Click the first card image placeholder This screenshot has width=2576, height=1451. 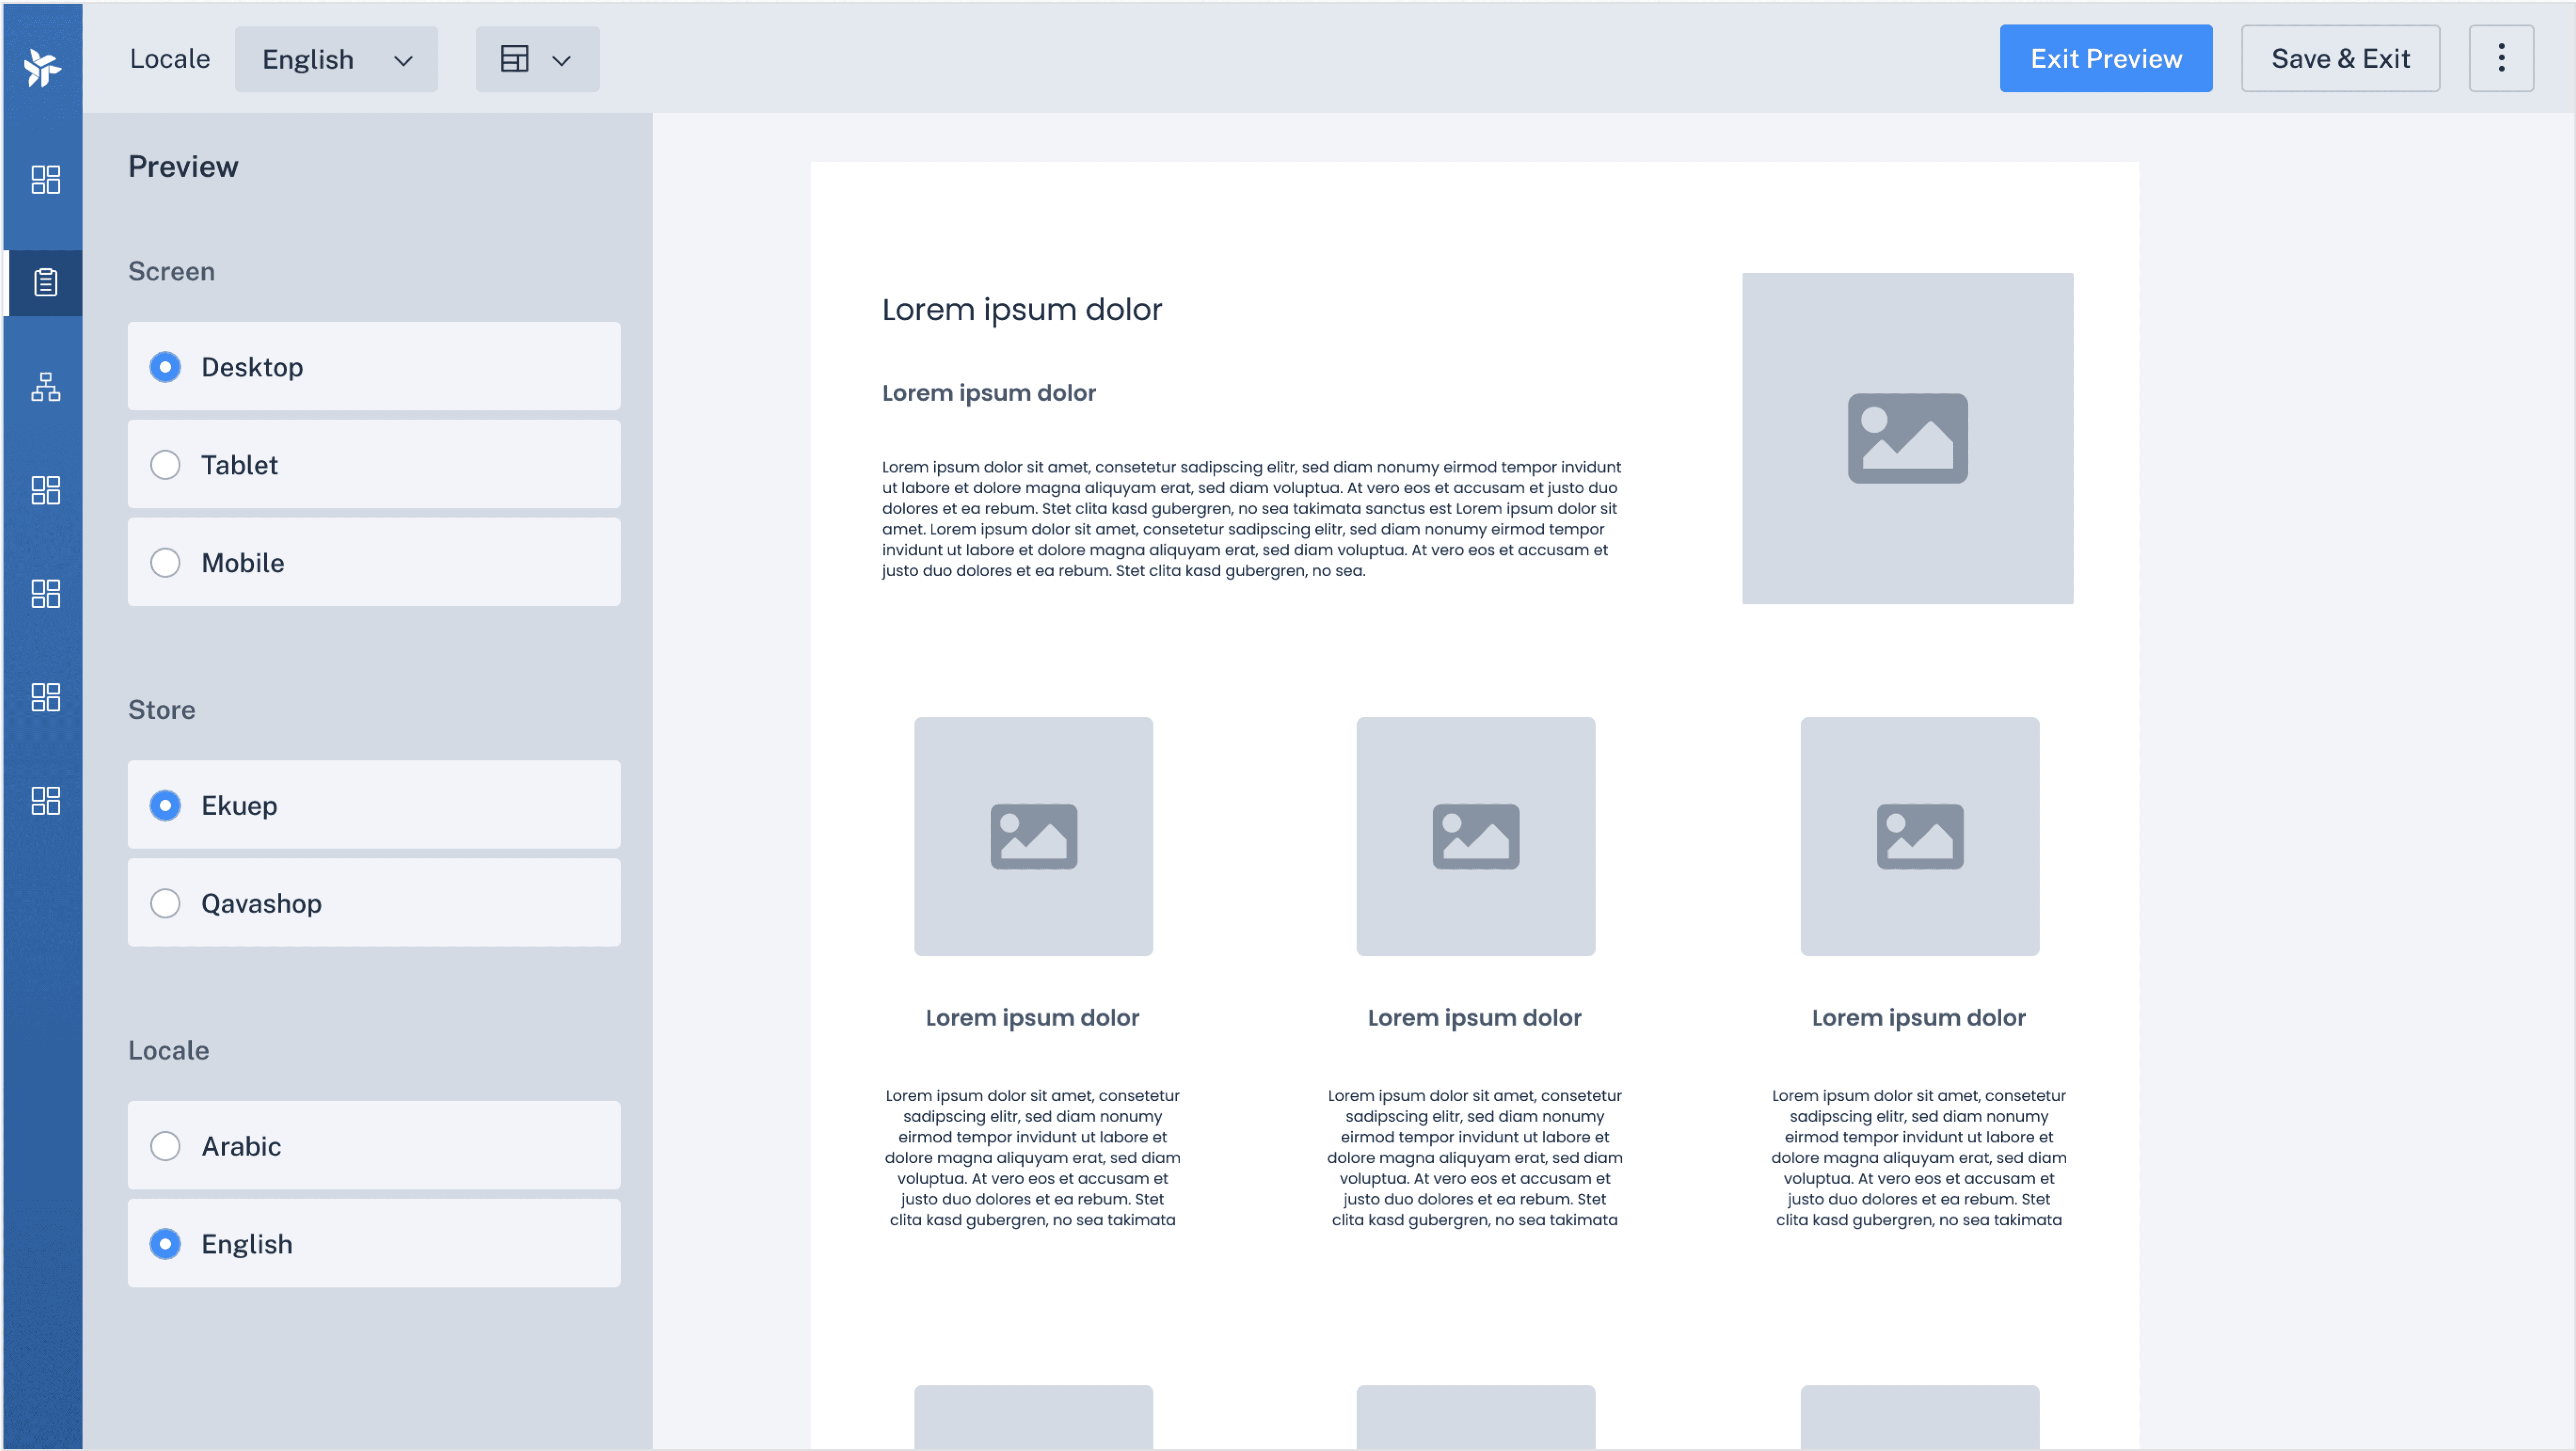click(1033, 836)
